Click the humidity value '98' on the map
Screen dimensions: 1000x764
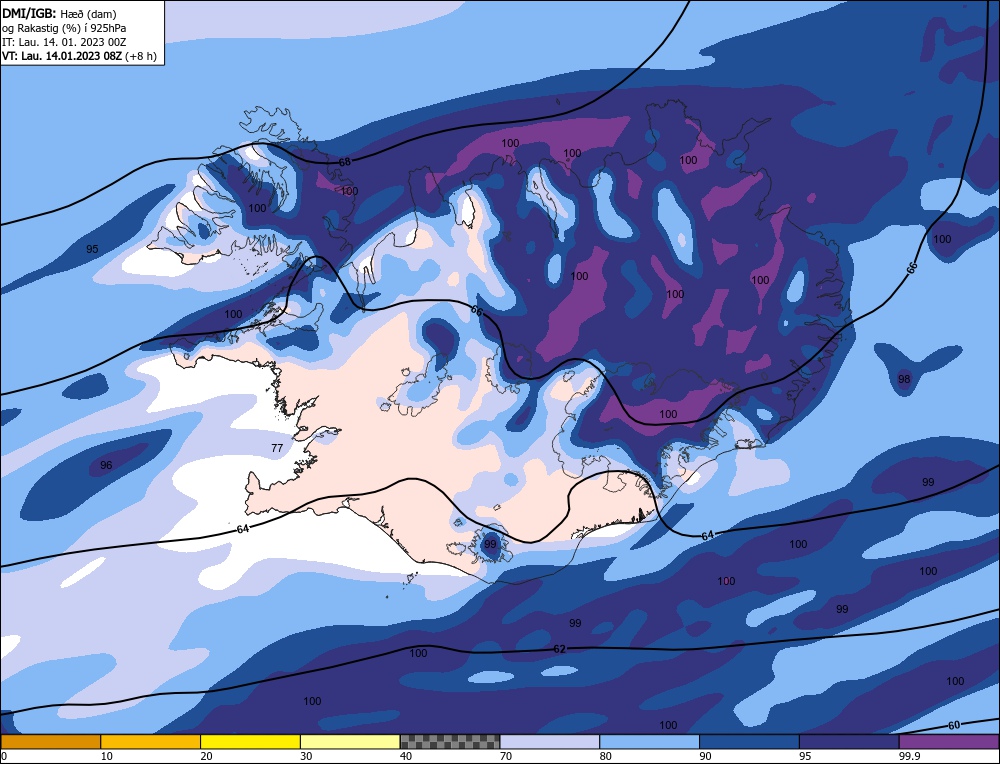[904, 379]
